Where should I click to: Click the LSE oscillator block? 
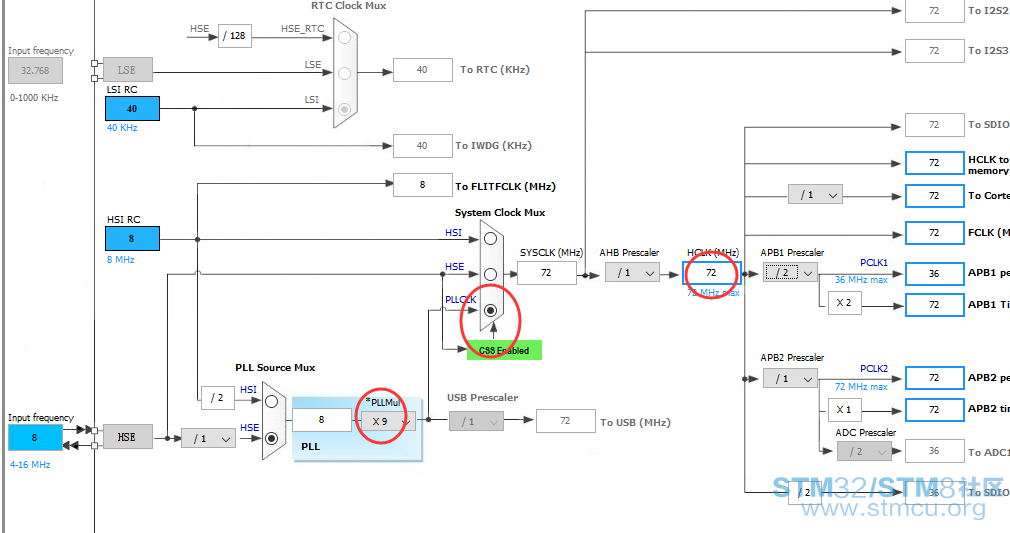tap(128, 70)
